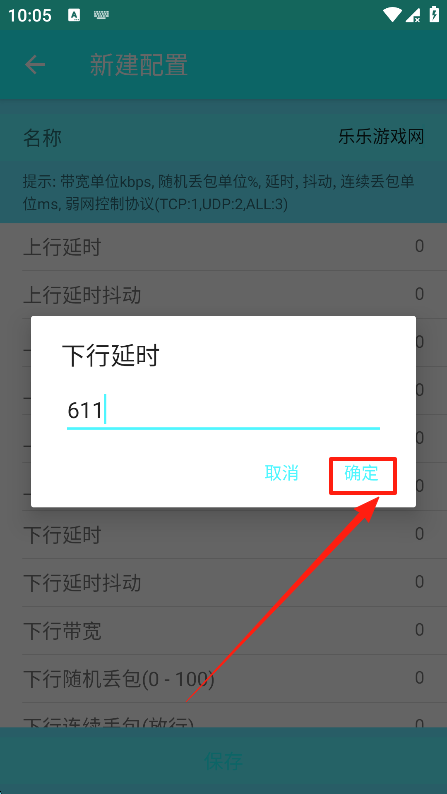Select the 下行延时抖动 list row
Screen dimensions: 447x794
(223, 583)
